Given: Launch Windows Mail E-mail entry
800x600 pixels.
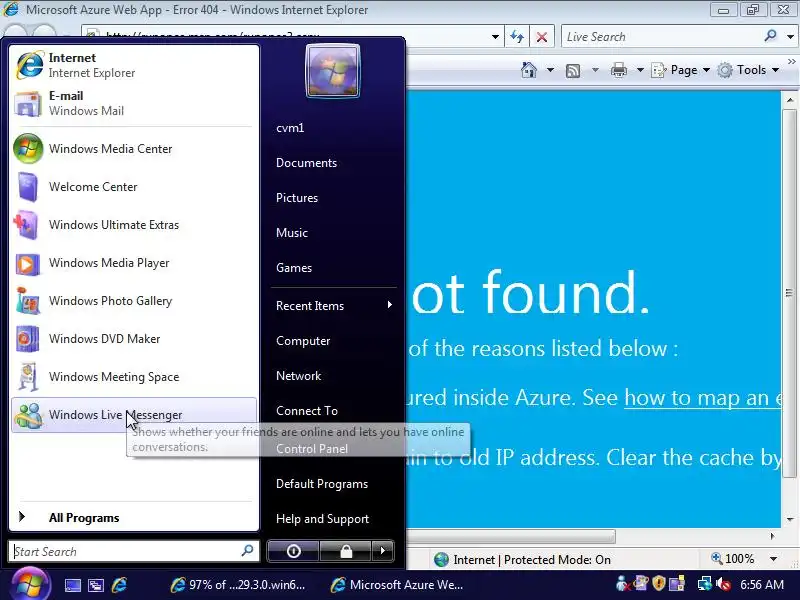Looking at the screenshot, I should 134,103.
